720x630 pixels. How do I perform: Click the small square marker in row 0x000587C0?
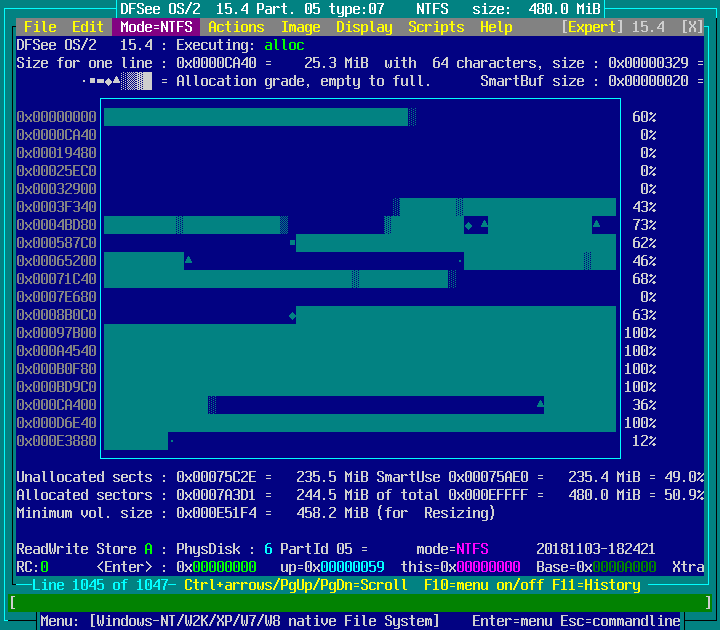click(x=292, y=243)
